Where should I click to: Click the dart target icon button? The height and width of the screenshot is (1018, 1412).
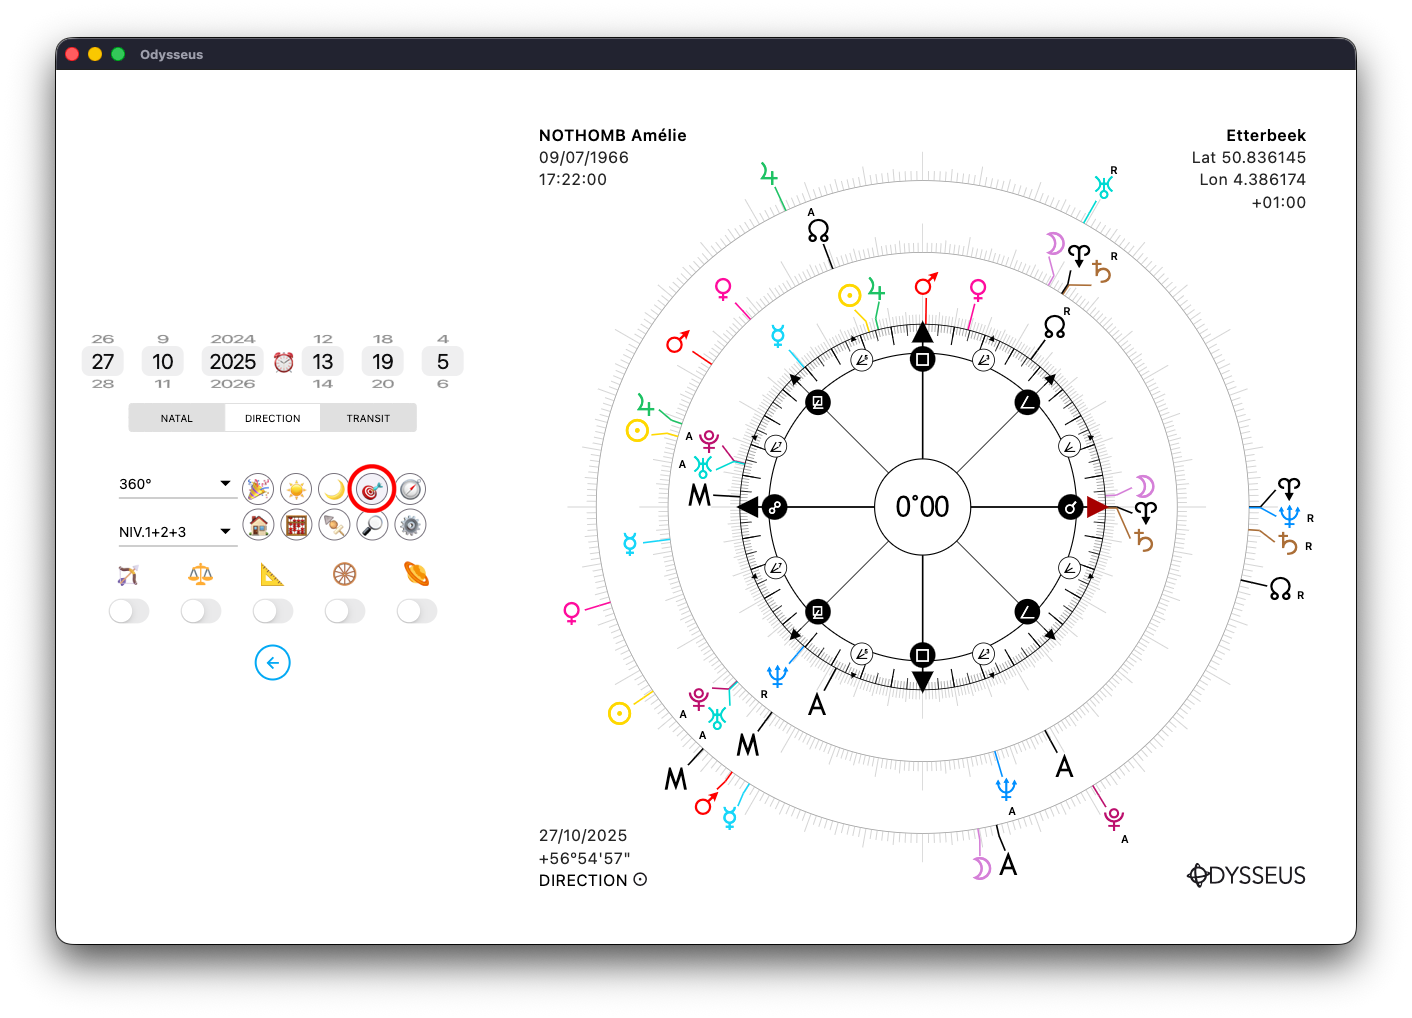[372, 489]
